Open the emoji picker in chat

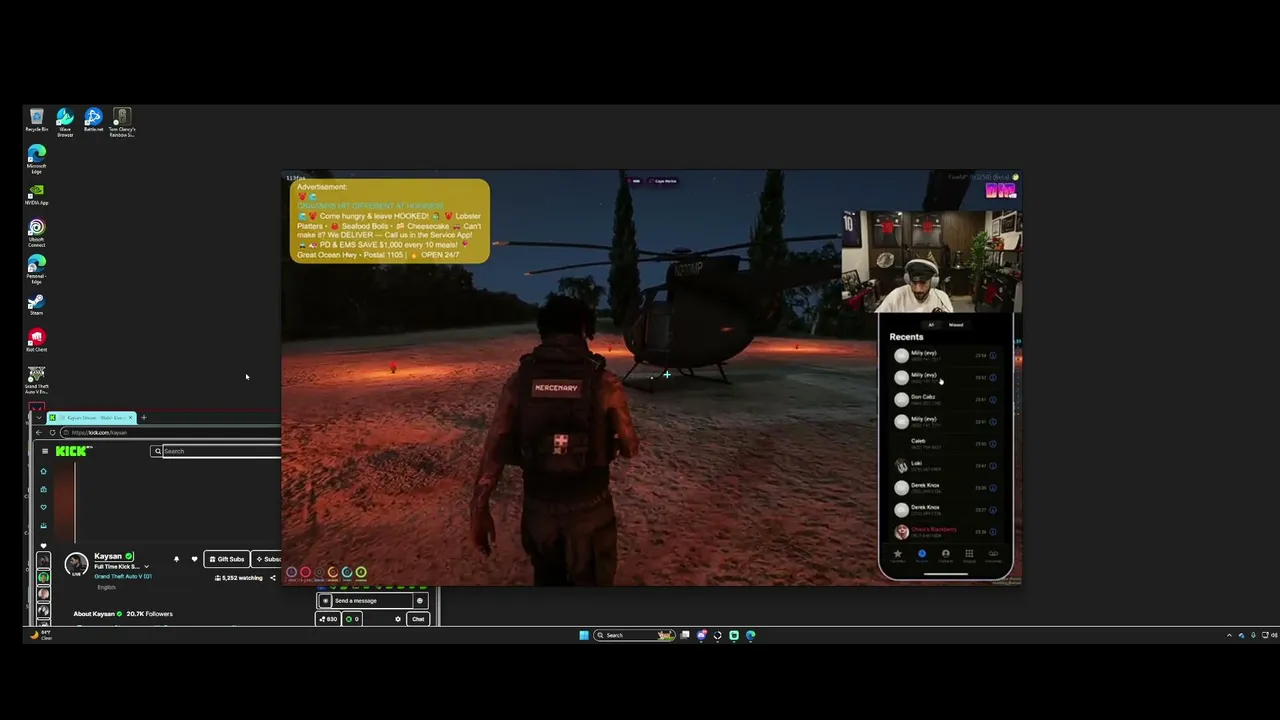[420, 601]
